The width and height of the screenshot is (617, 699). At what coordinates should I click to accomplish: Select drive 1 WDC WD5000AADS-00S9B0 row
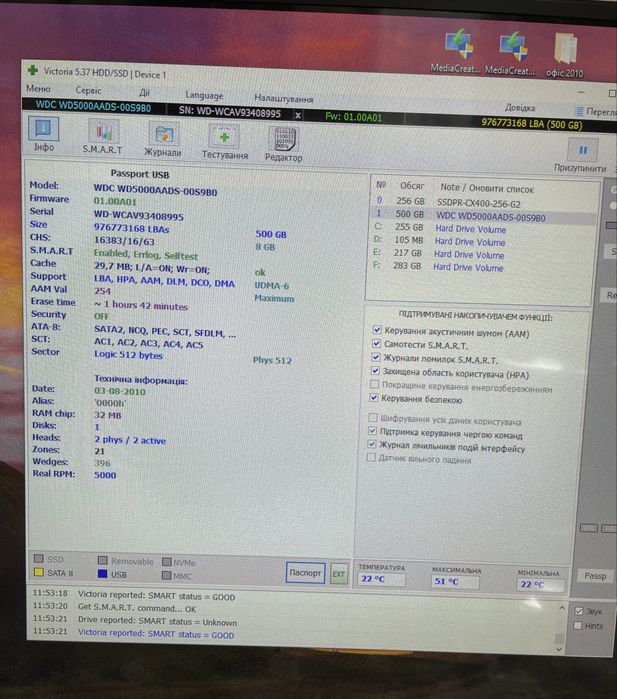pos(482,216)
